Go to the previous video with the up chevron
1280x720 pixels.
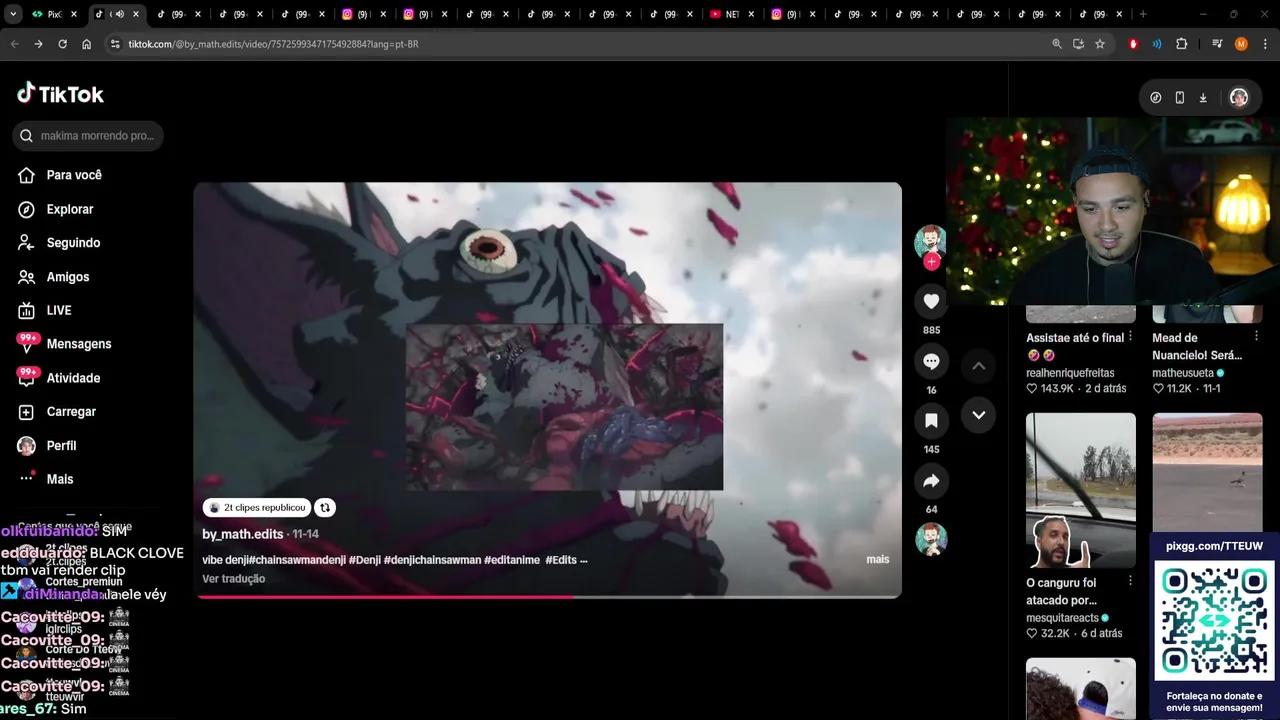(978, 366)
